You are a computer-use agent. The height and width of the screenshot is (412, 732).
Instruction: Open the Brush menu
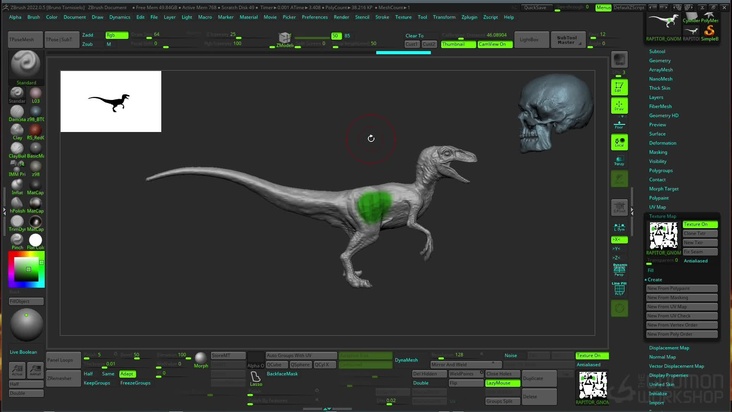point(33,17)
